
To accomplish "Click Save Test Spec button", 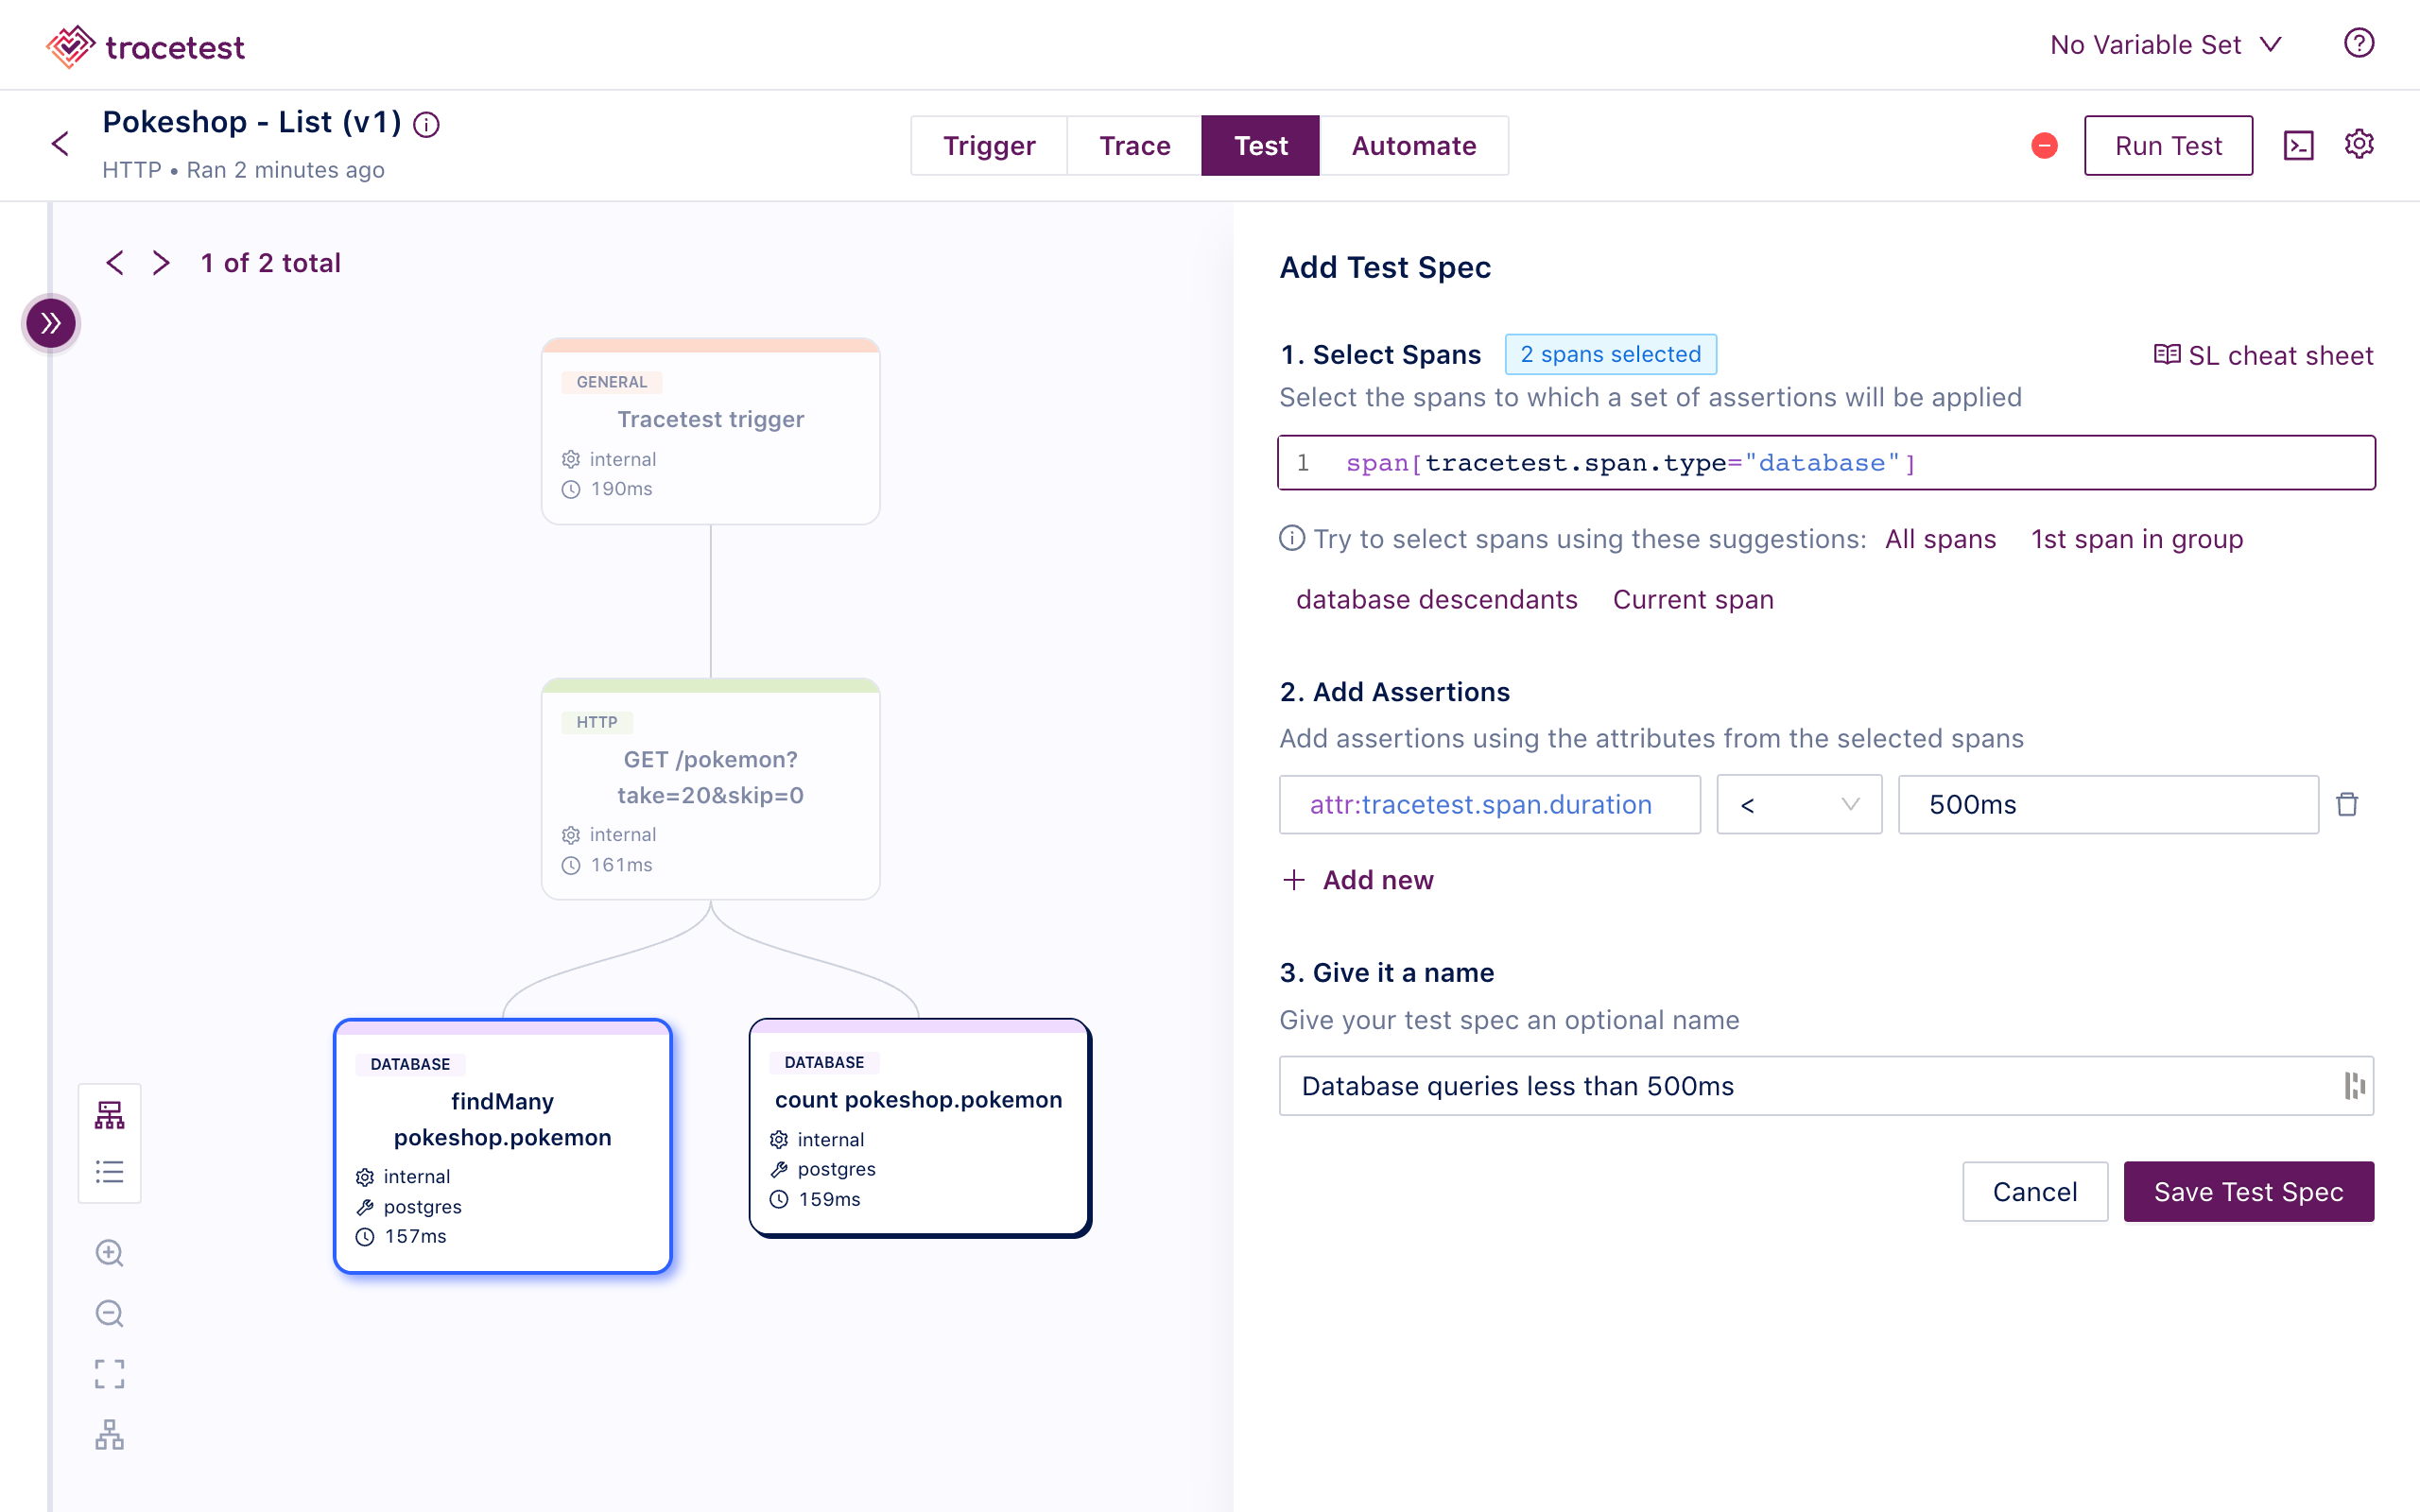I will (2248, 1191).
